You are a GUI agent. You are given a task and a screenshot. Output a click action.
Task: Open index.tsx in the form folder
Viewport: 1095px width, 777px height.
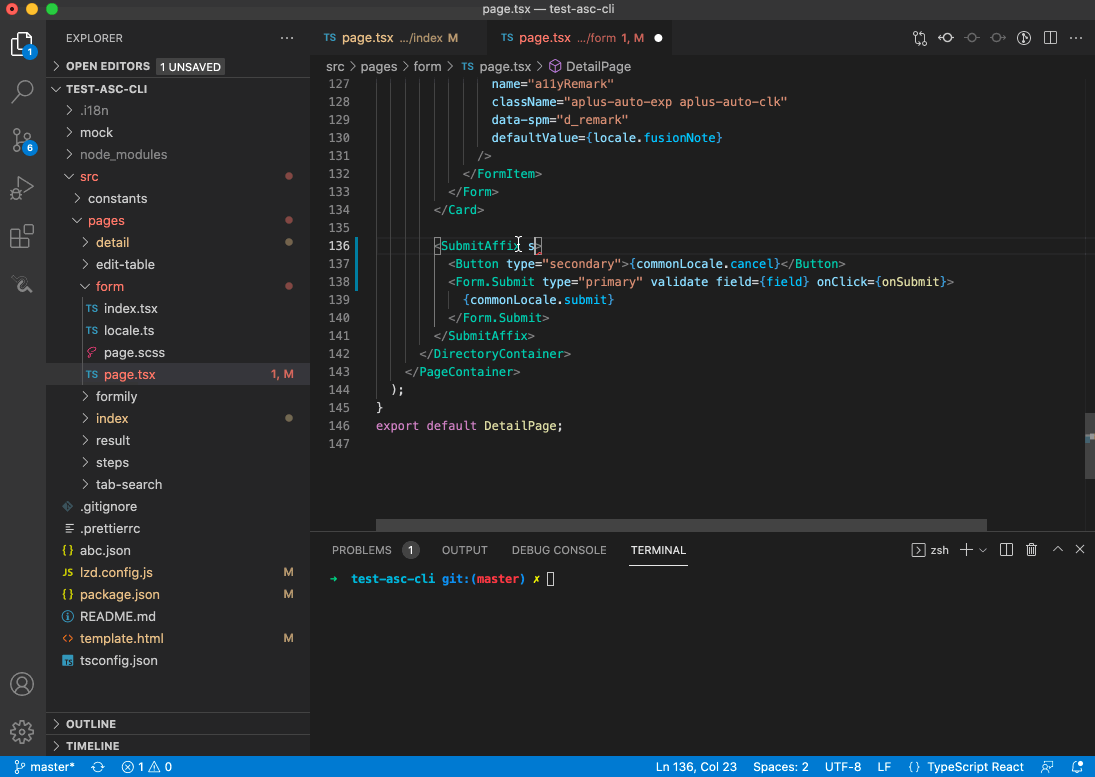[x=131, y=309]
